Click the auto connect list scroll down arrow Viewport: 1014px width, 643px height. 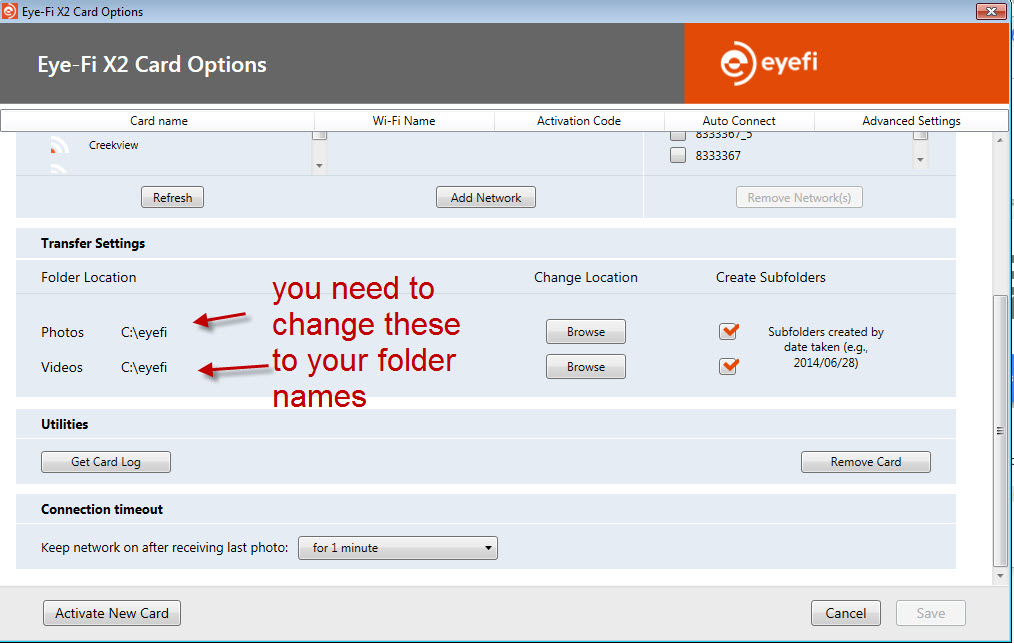pos(920,160)
